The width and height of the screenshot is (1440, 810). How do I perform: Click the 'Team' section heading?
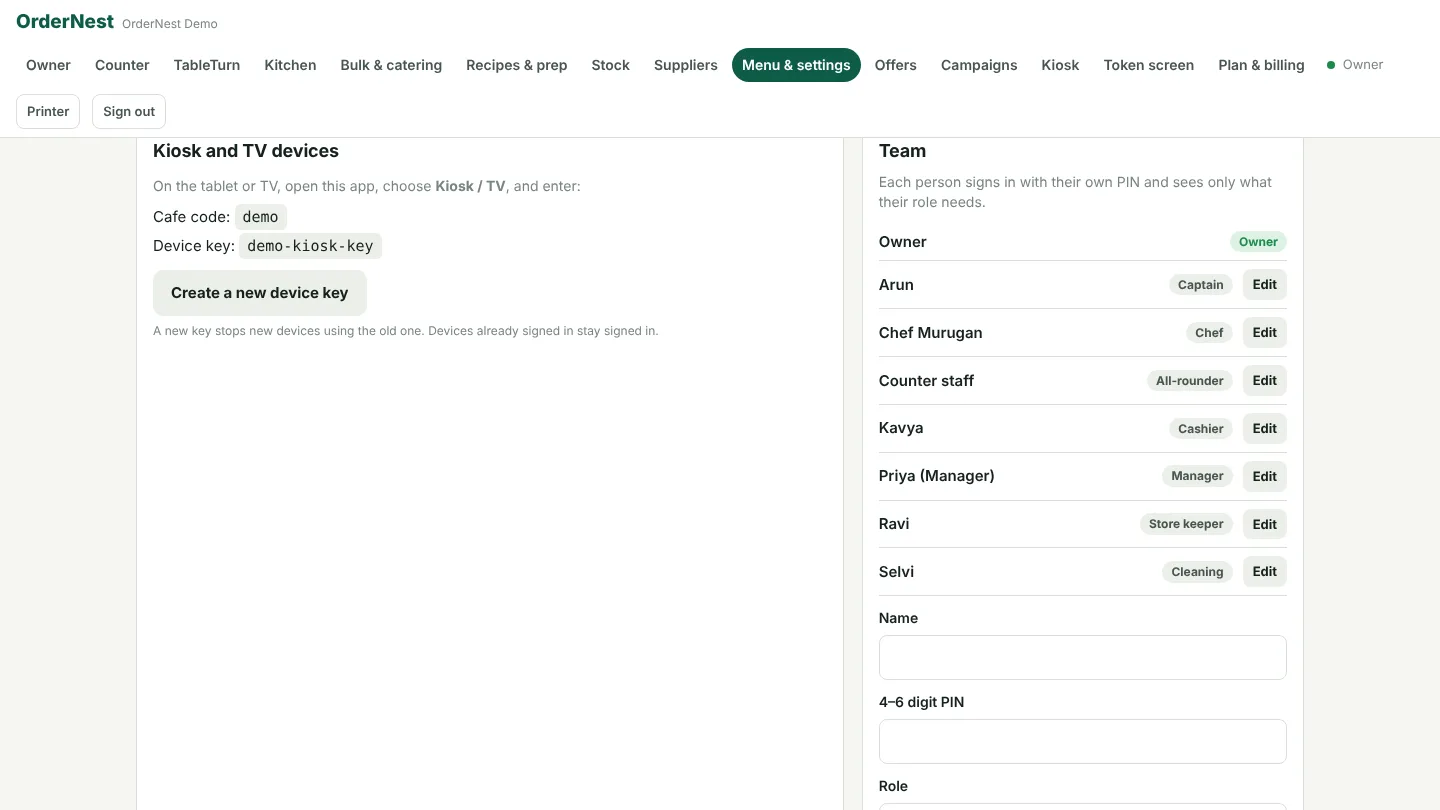[x=902, y=151]
